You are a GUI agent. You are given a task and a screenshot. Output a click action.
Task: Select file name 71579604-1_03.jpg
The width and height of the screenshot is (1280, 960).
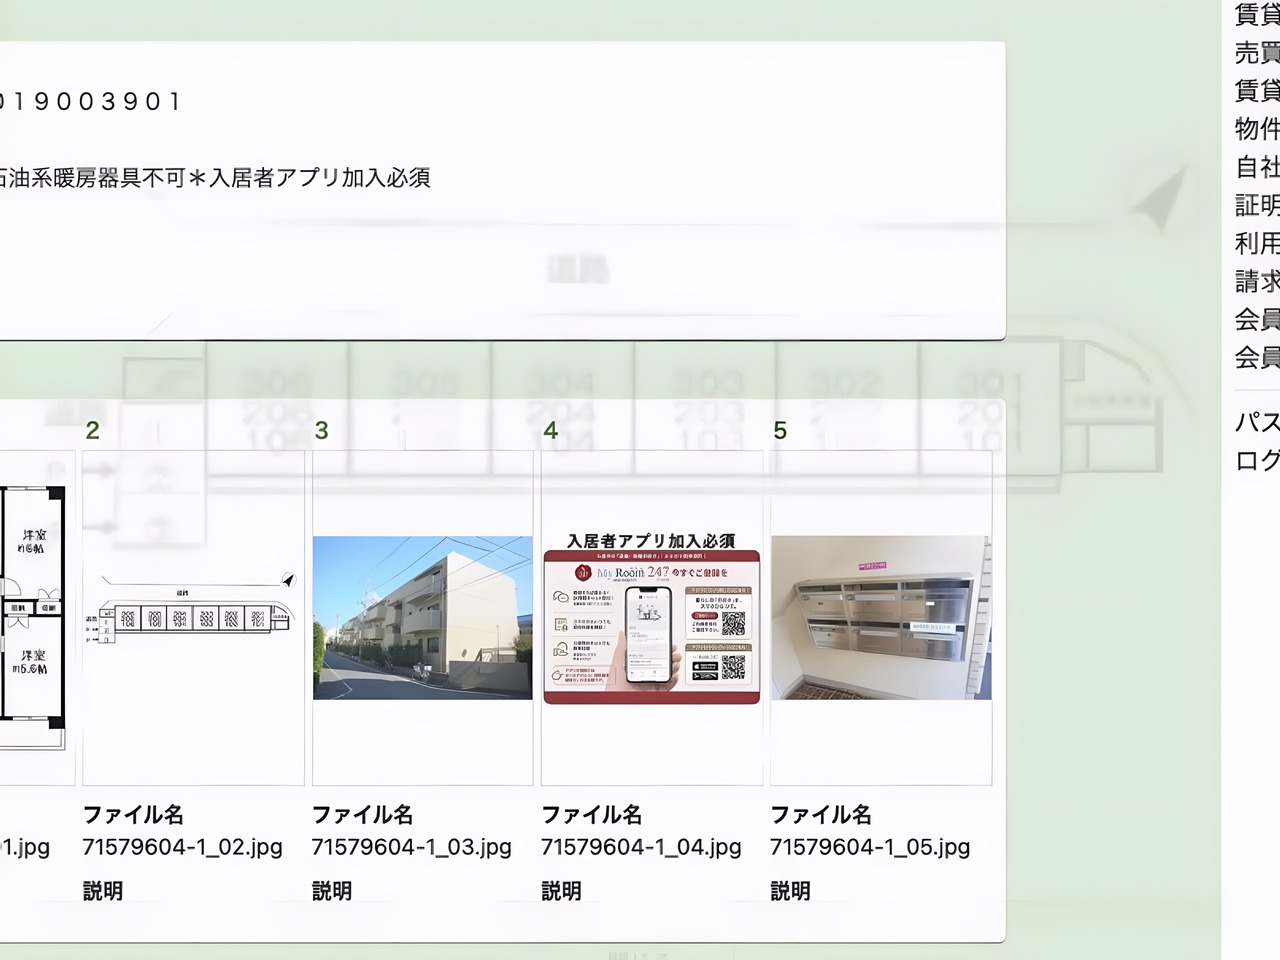click(411, 848)
